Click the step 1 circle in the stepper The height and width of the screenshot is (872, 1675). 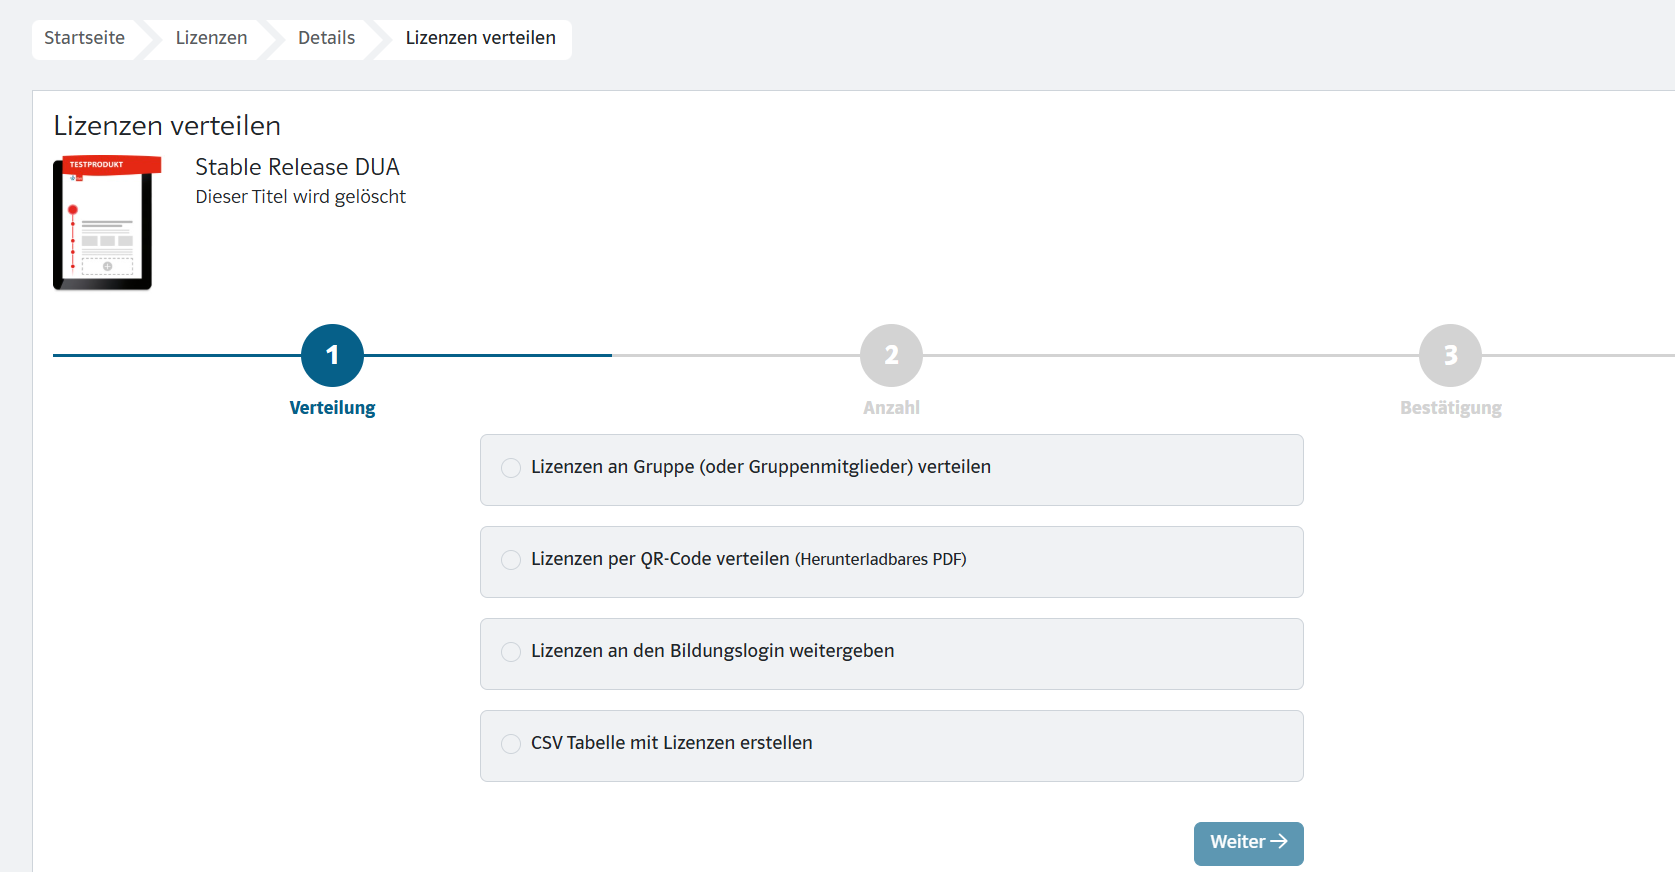(332, 355)
